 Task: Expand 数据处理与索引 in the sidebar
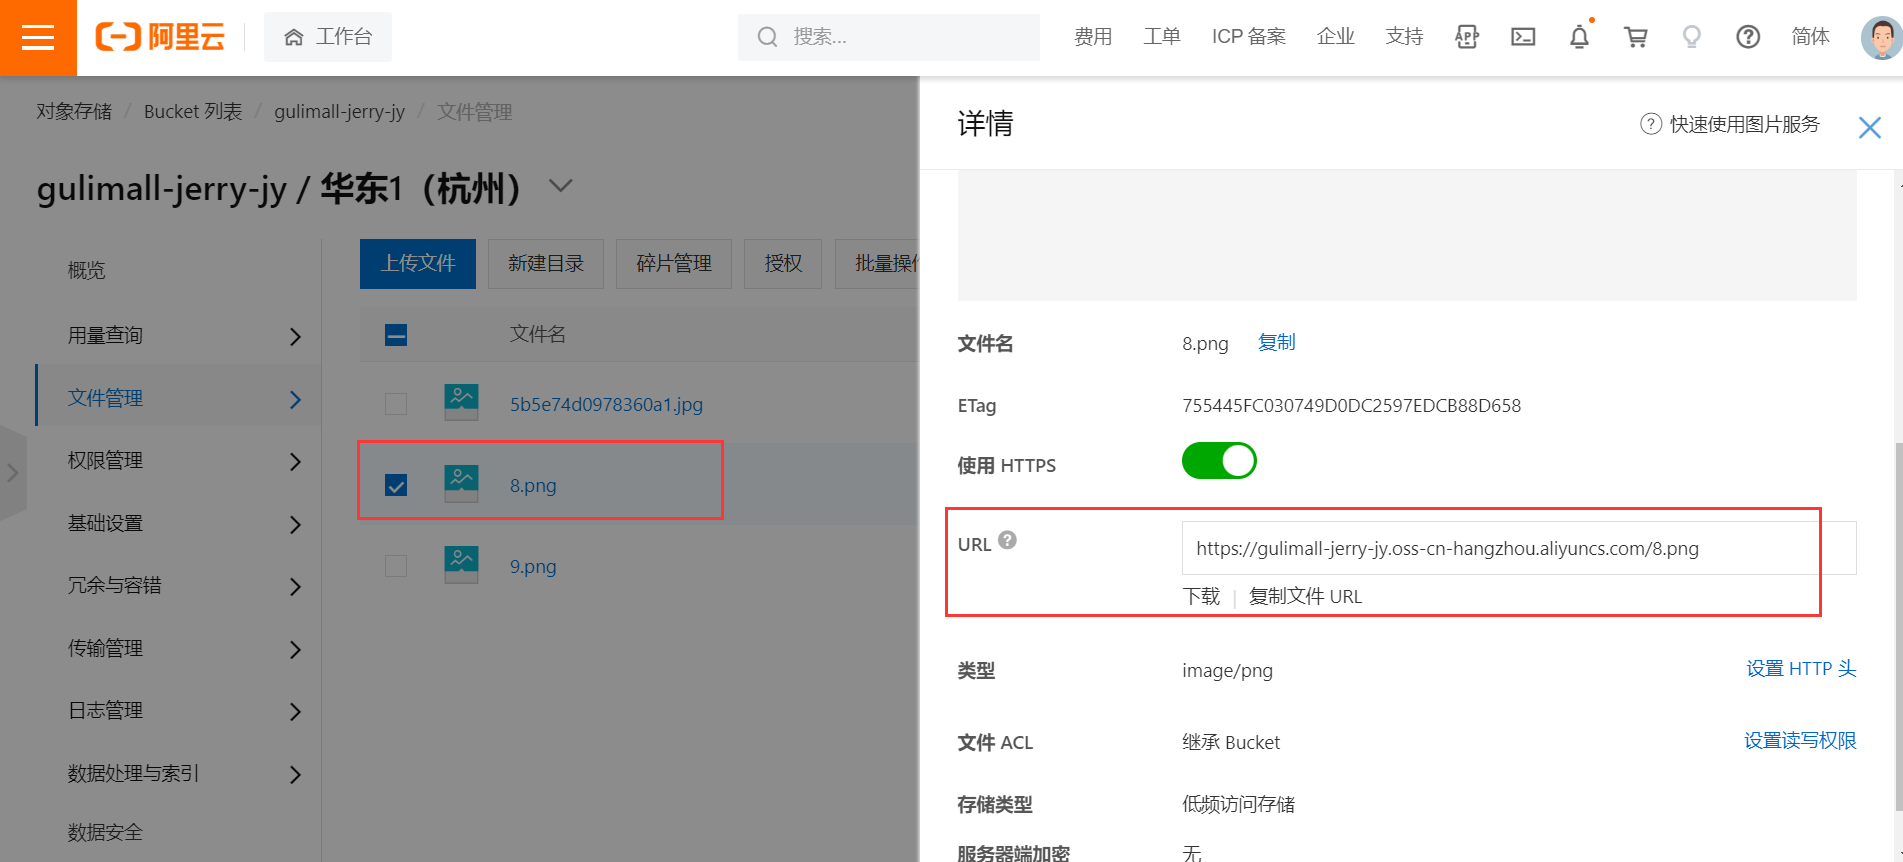point(295,775)
